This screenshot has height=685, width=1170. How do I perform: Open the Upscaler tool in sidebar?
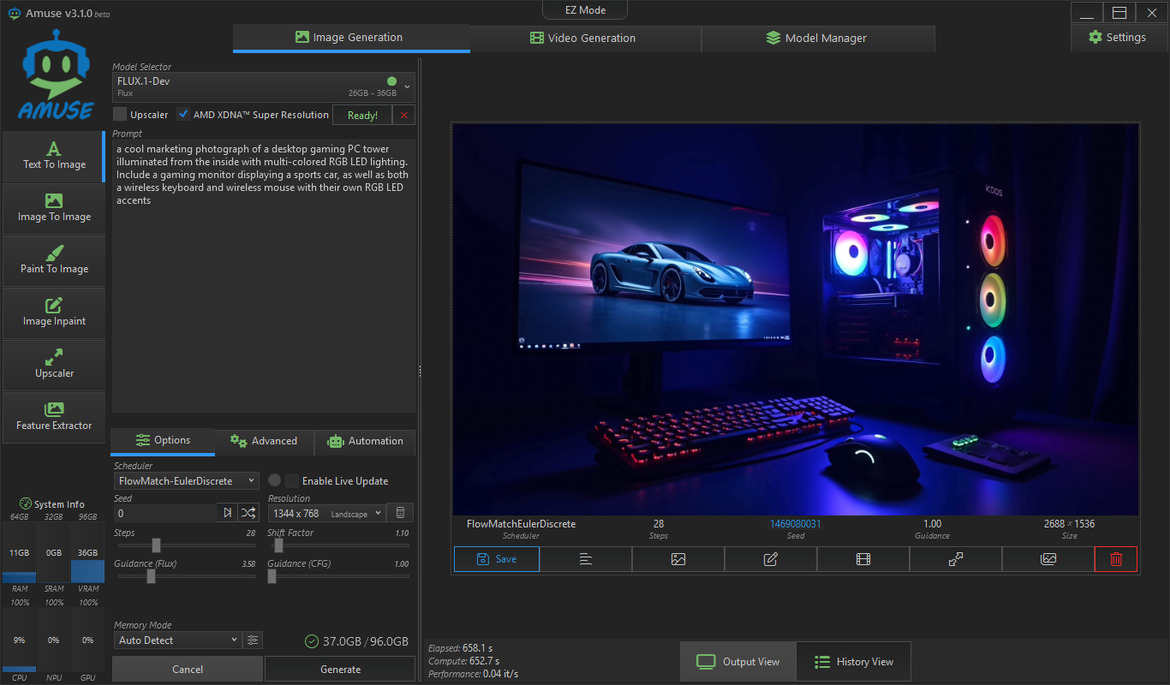pyautogui.click(x=54, y=365)
